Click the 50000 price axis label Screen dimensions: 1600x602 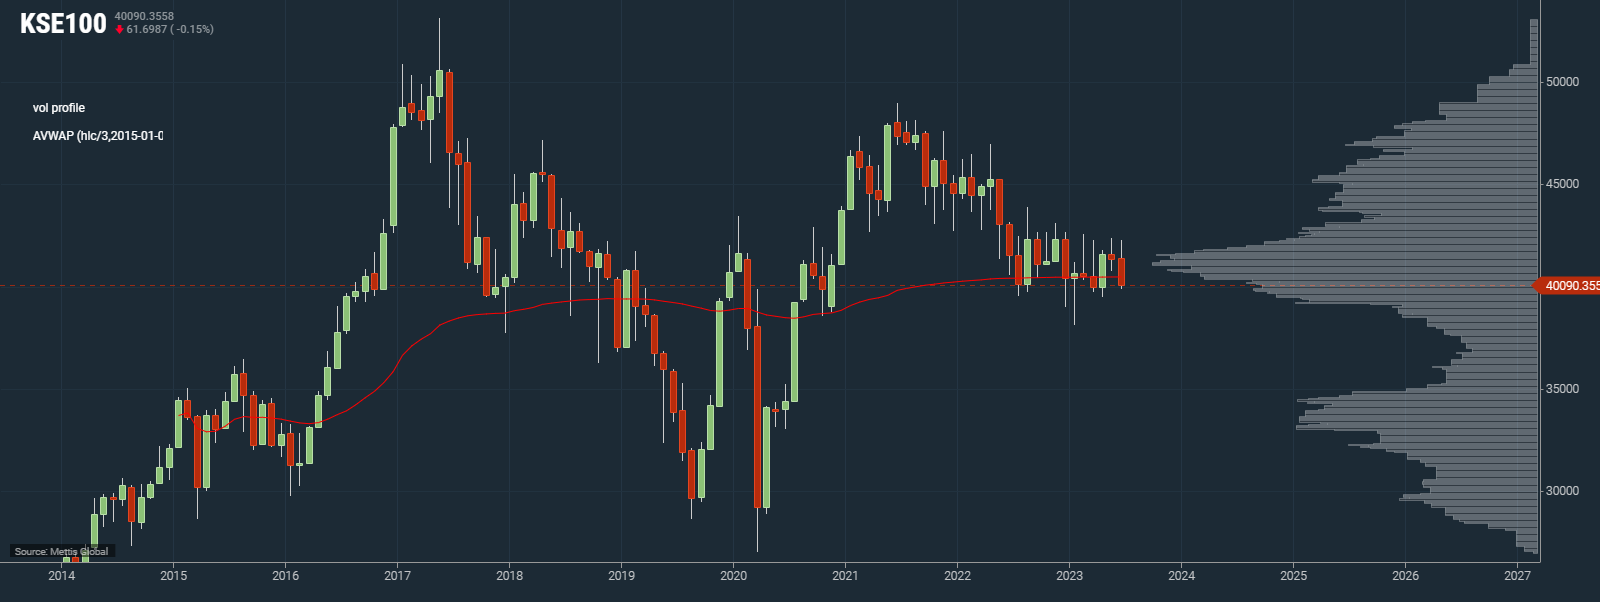(x=1562, y=82)
